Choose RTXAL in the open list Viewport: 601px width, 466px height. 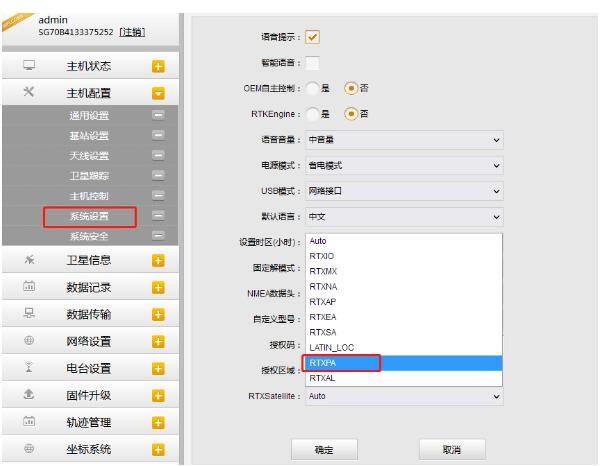point(404,378)
